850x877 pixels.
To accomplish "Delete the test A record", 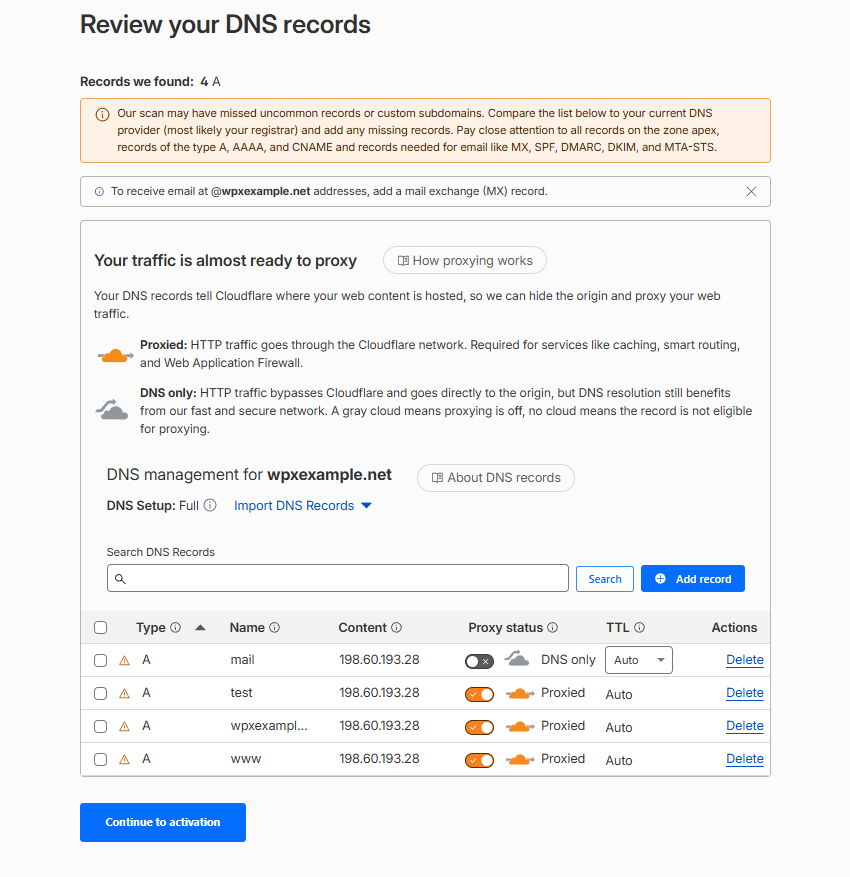I will coord(744,693).
